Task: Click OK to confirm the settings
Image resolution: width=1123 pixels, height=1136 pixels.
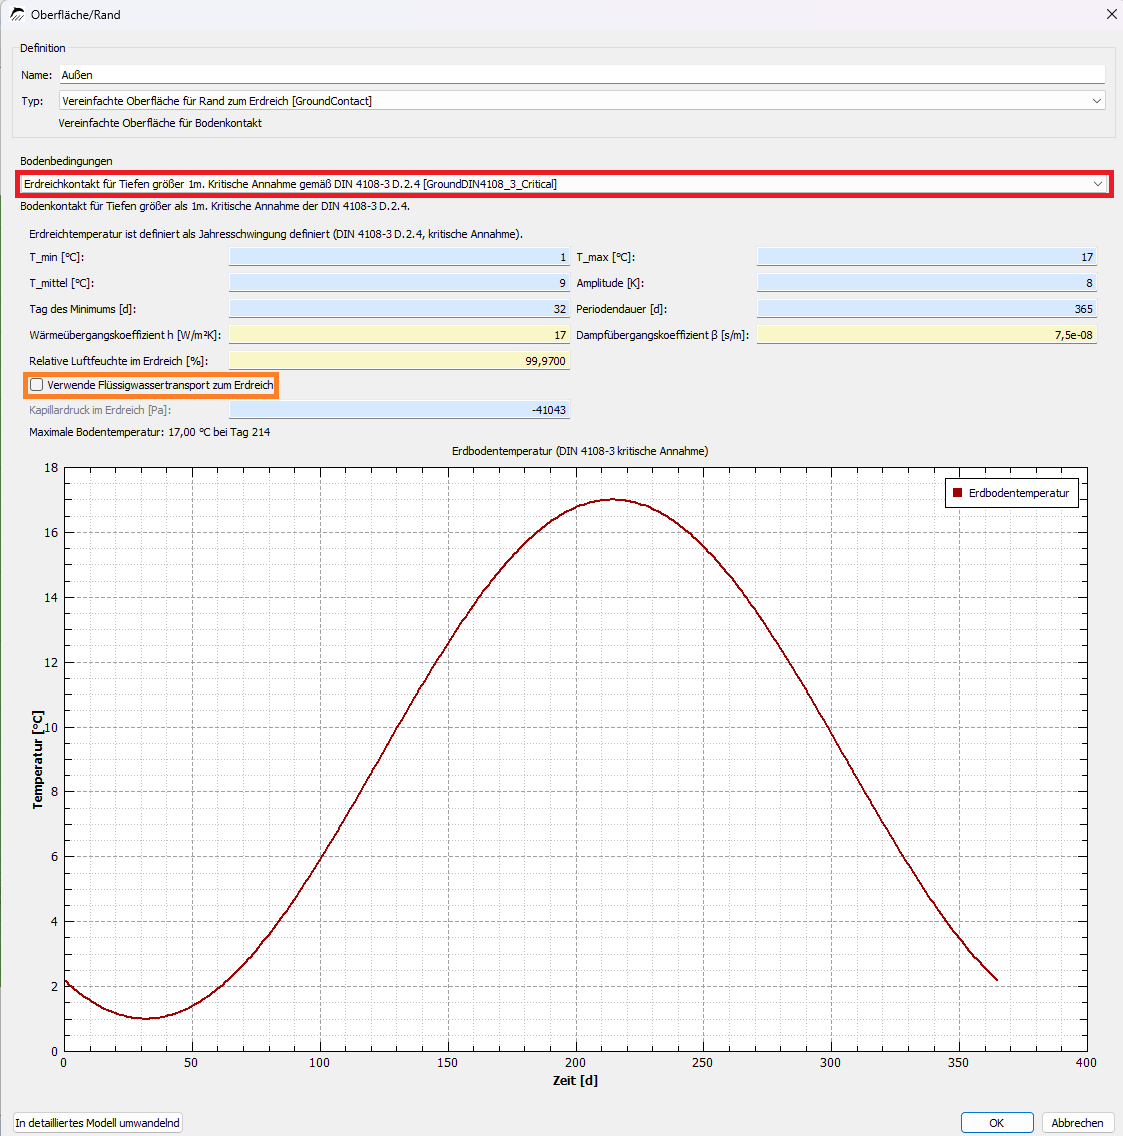Action: tap(997, 1122)
